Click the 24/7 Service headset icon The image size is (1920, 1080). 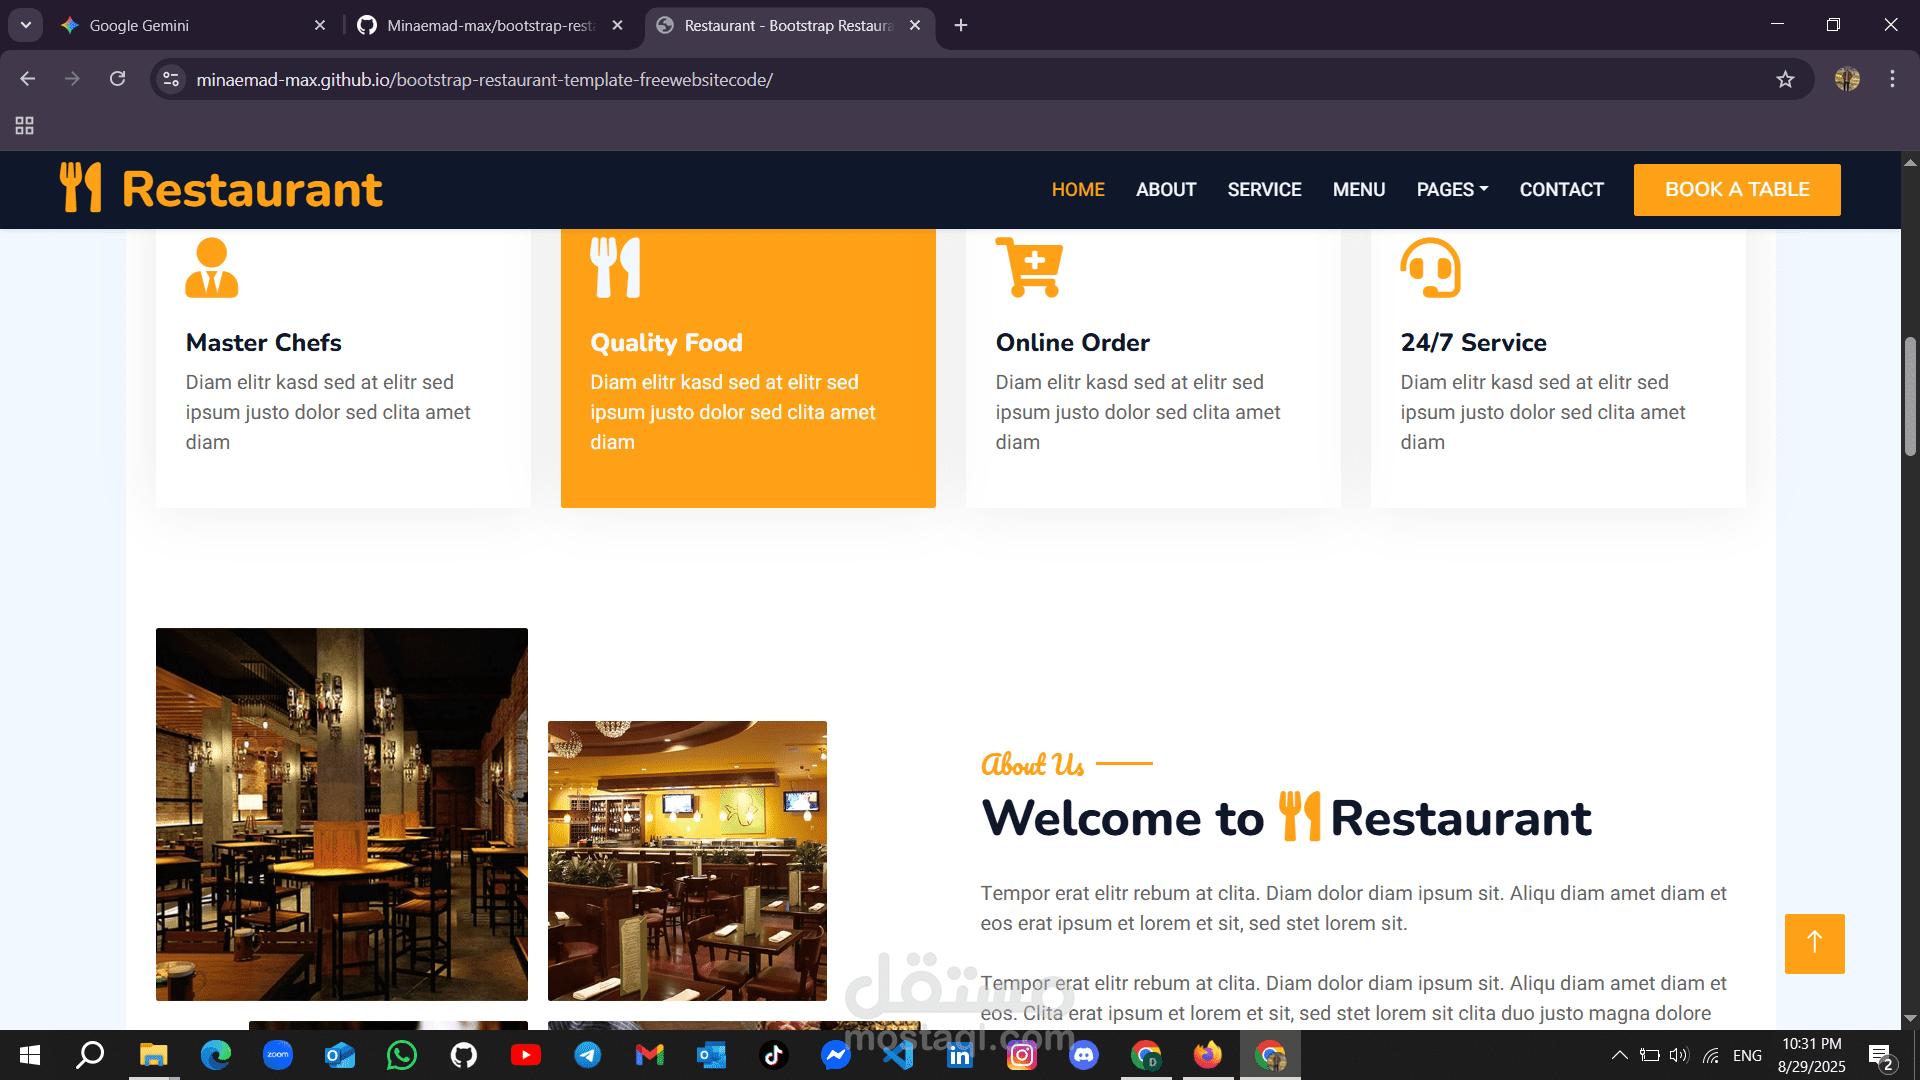click(x=1430, y=268)
